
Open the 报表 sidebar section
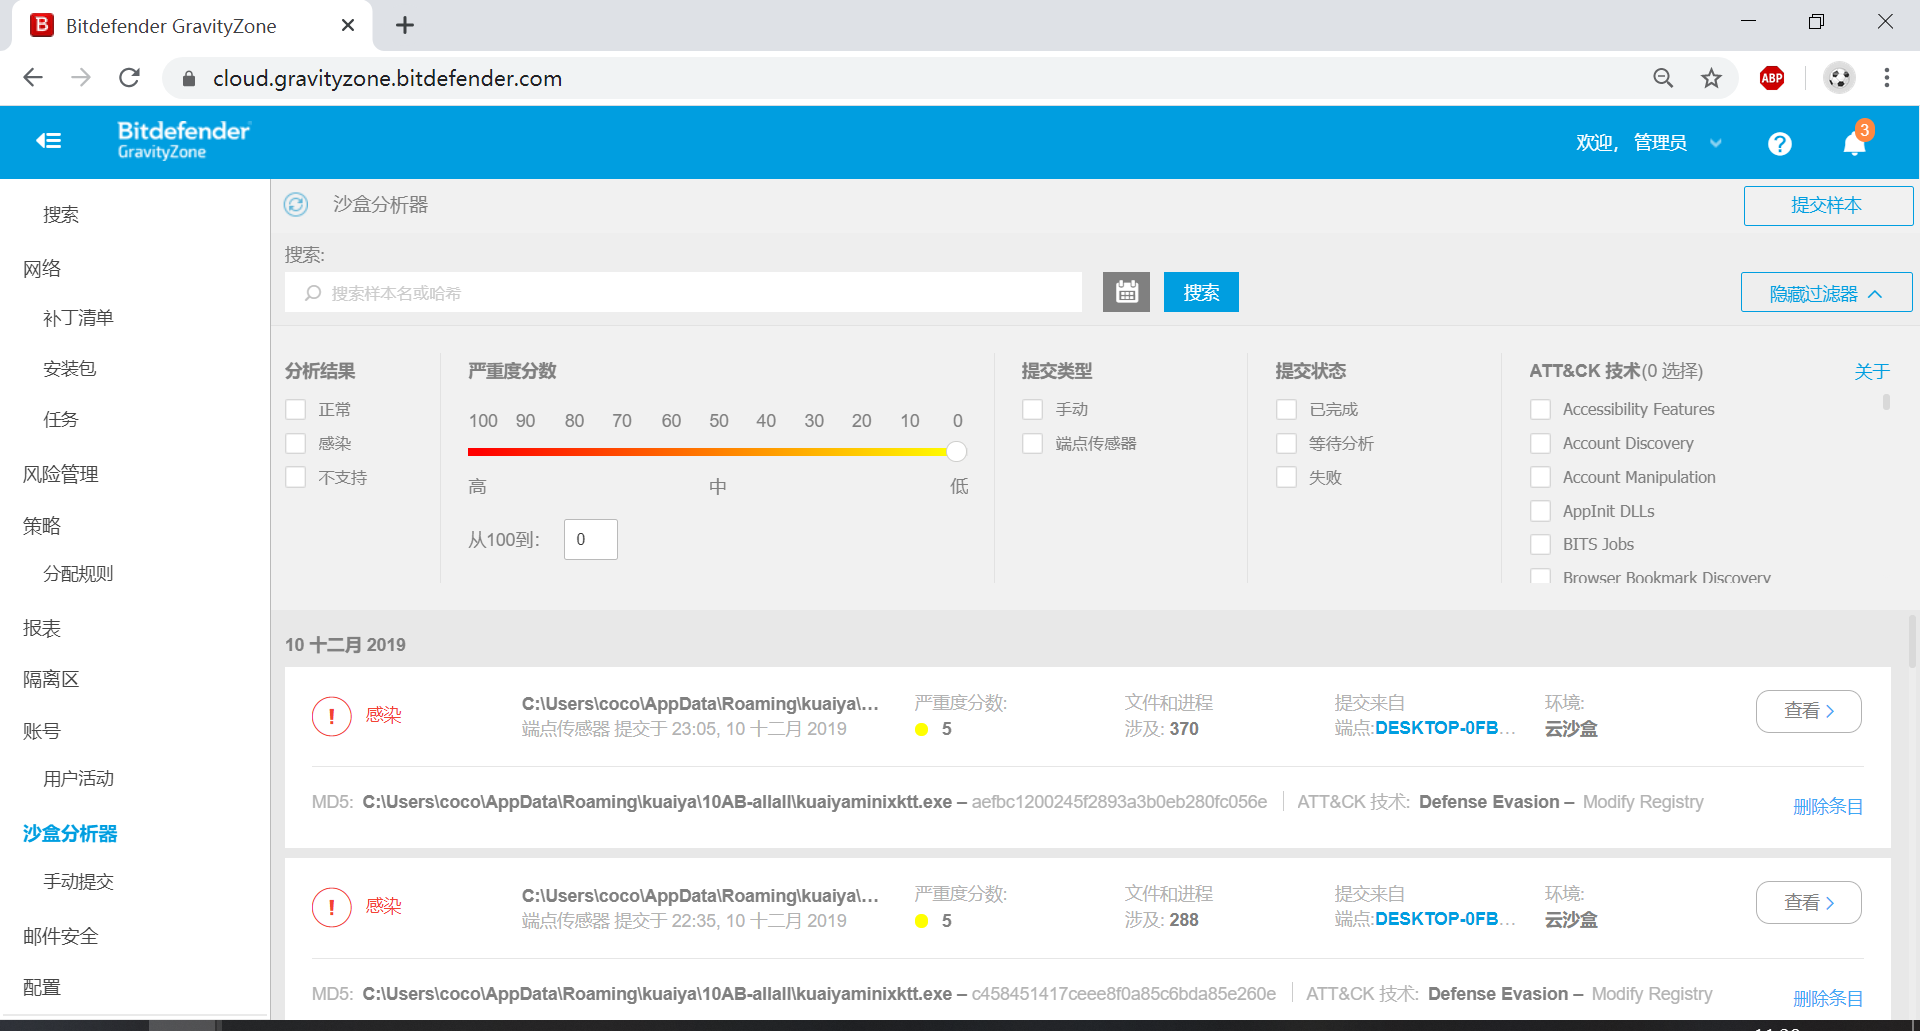point(42,628)
